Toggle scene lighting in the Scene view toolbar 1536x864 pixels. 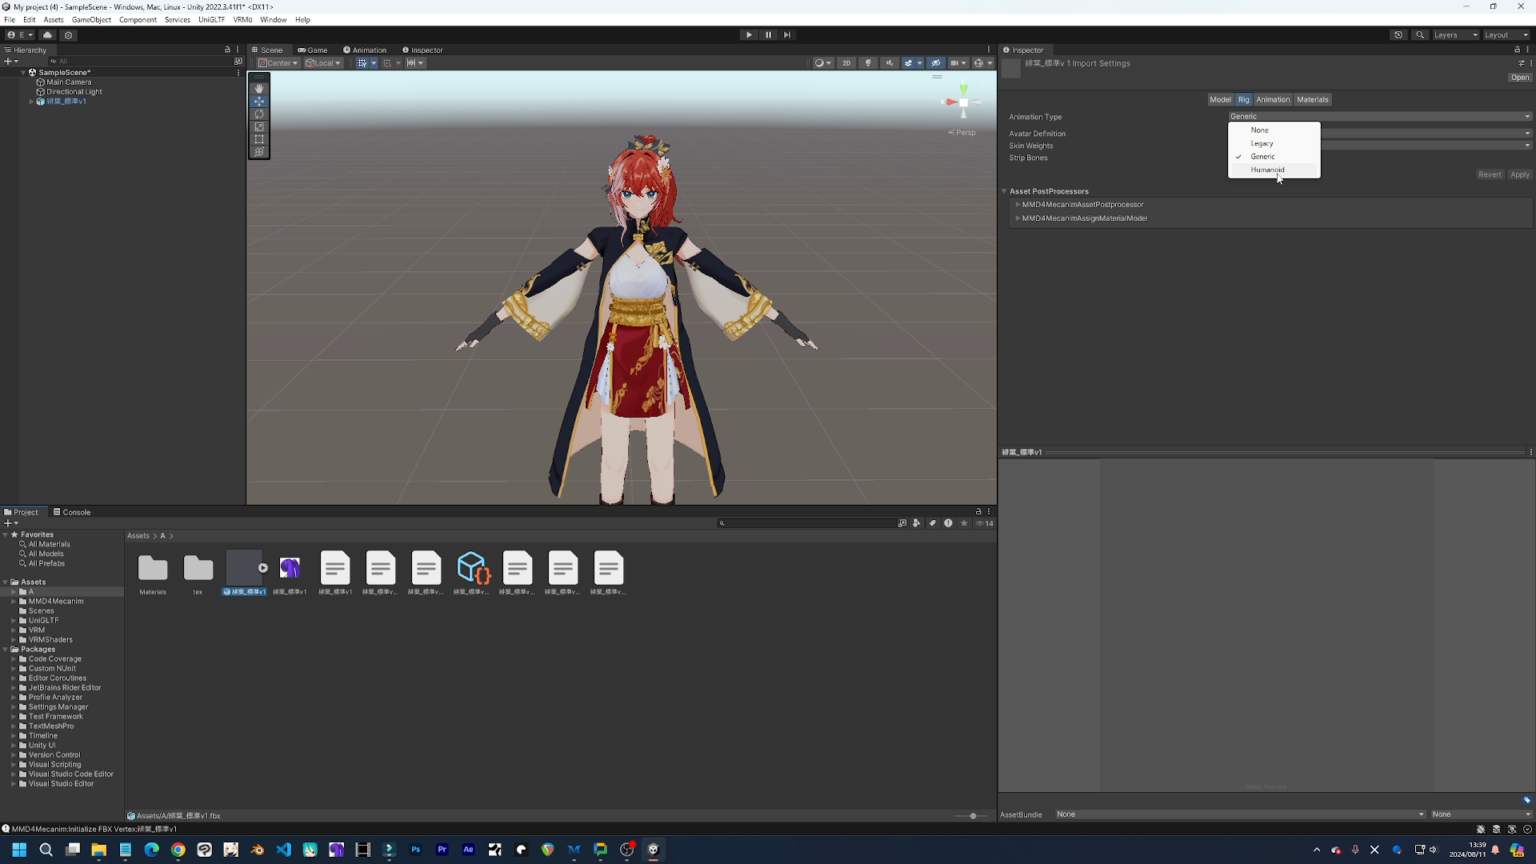pos(868,62)
